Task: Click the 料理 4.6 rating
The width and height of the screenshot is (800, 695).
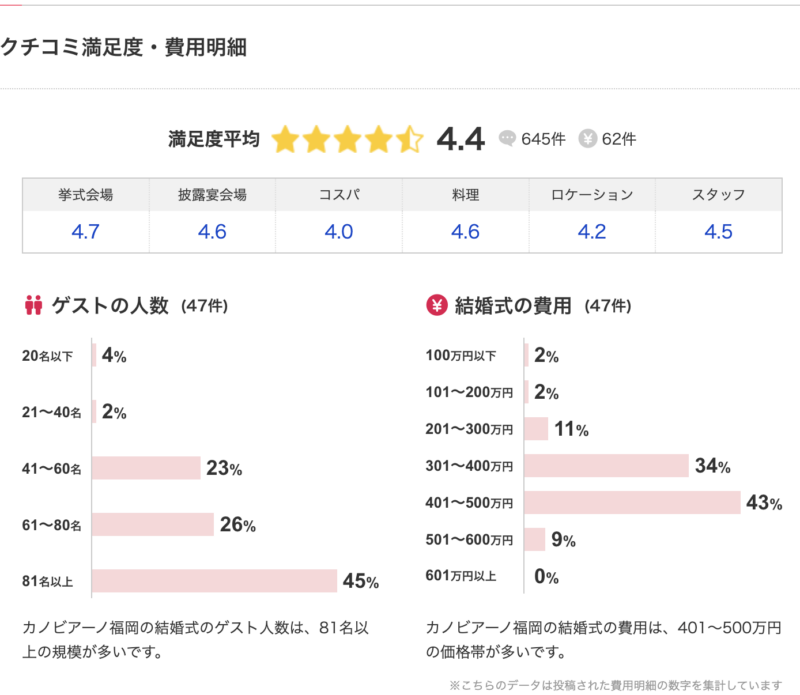Action: [x=465, y=232]
